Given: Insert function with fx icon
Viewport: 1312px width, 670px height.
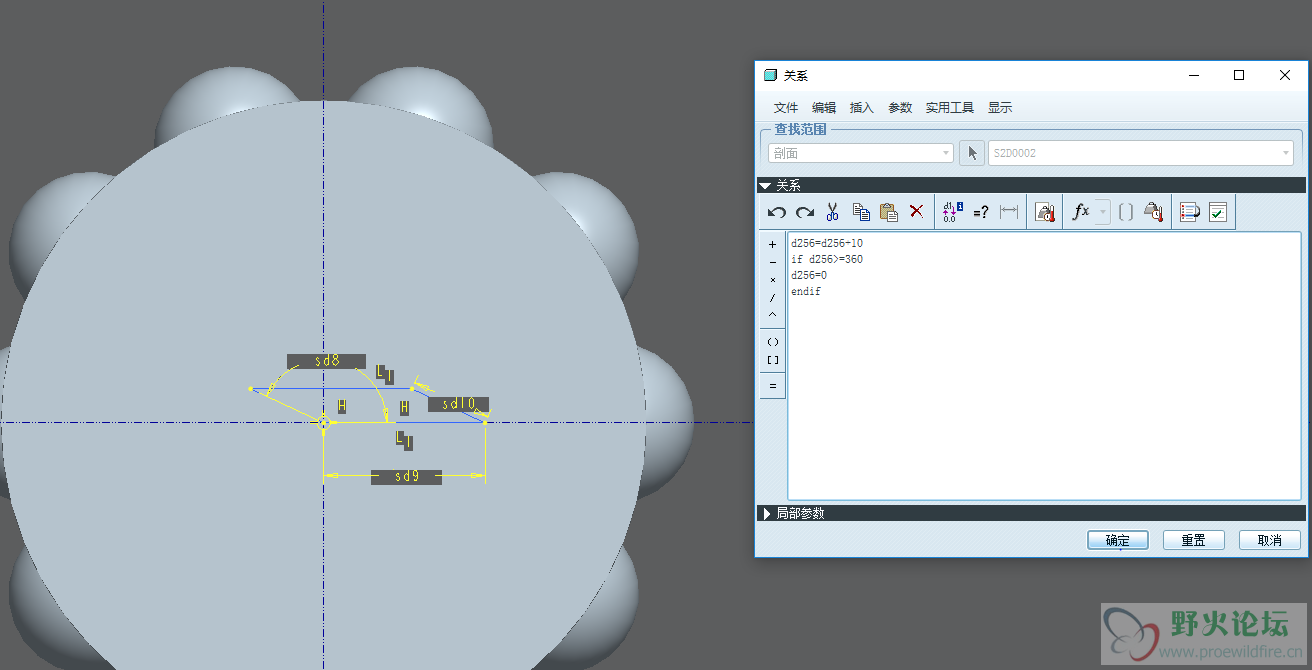Looking at the screenshot, I should 1080,212.
